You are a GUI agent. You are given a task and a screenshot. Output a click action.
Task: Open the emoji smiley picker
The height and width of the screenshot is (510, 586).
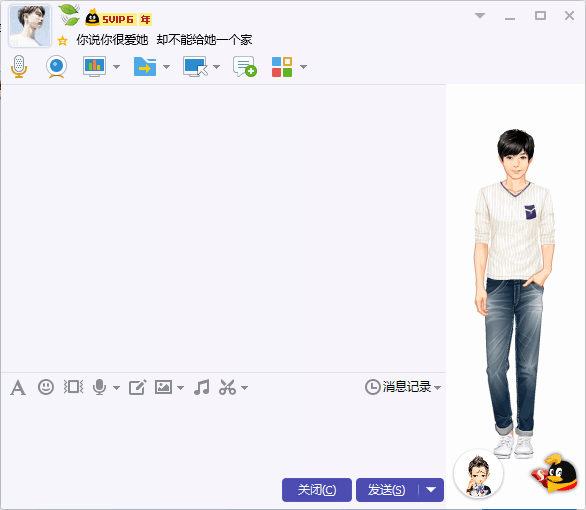click(x=46, y=387)
